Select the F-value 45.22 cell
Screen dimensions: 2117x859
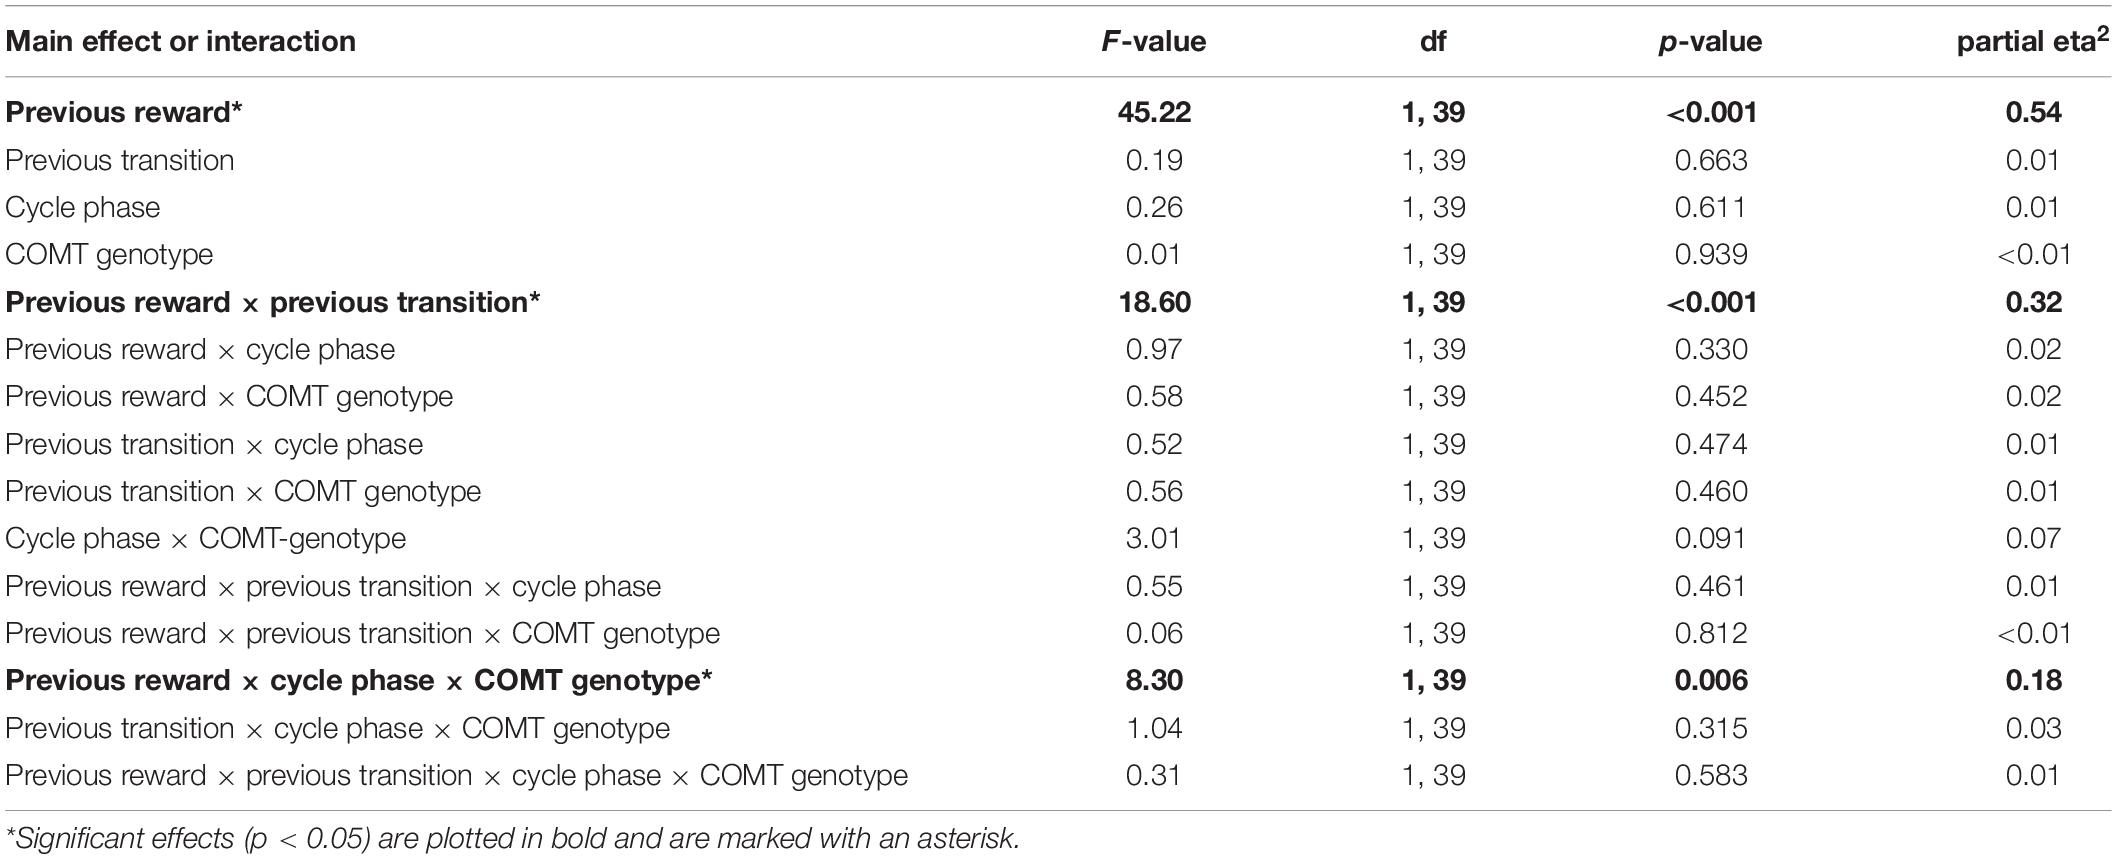click(x=1154, y=112)
